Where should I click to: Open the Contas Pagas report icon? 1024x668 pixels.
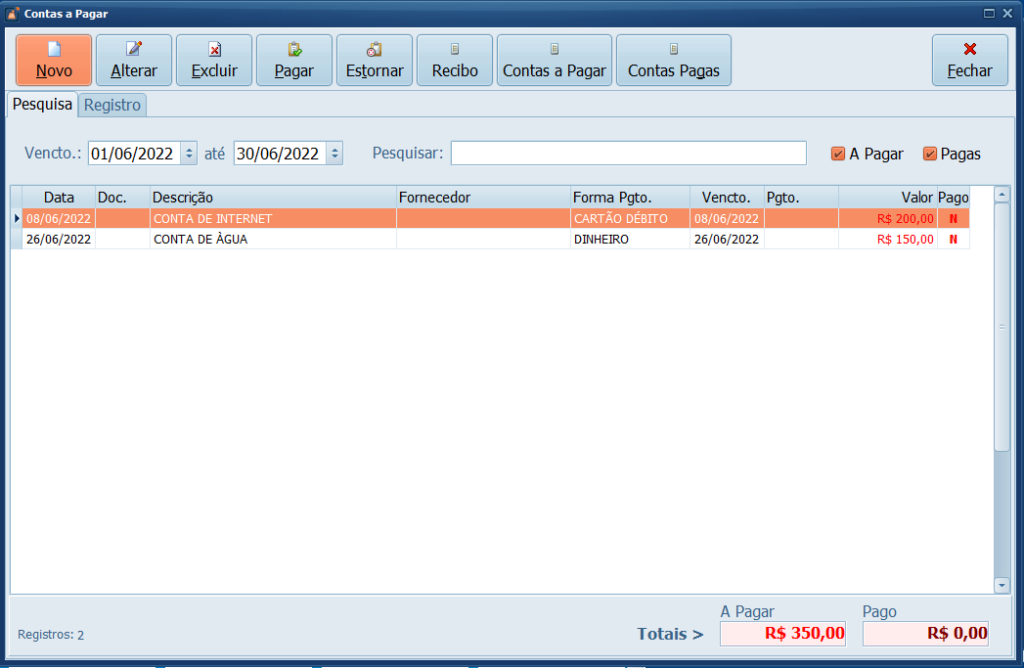pyautogui.click(x=673, y=49)
